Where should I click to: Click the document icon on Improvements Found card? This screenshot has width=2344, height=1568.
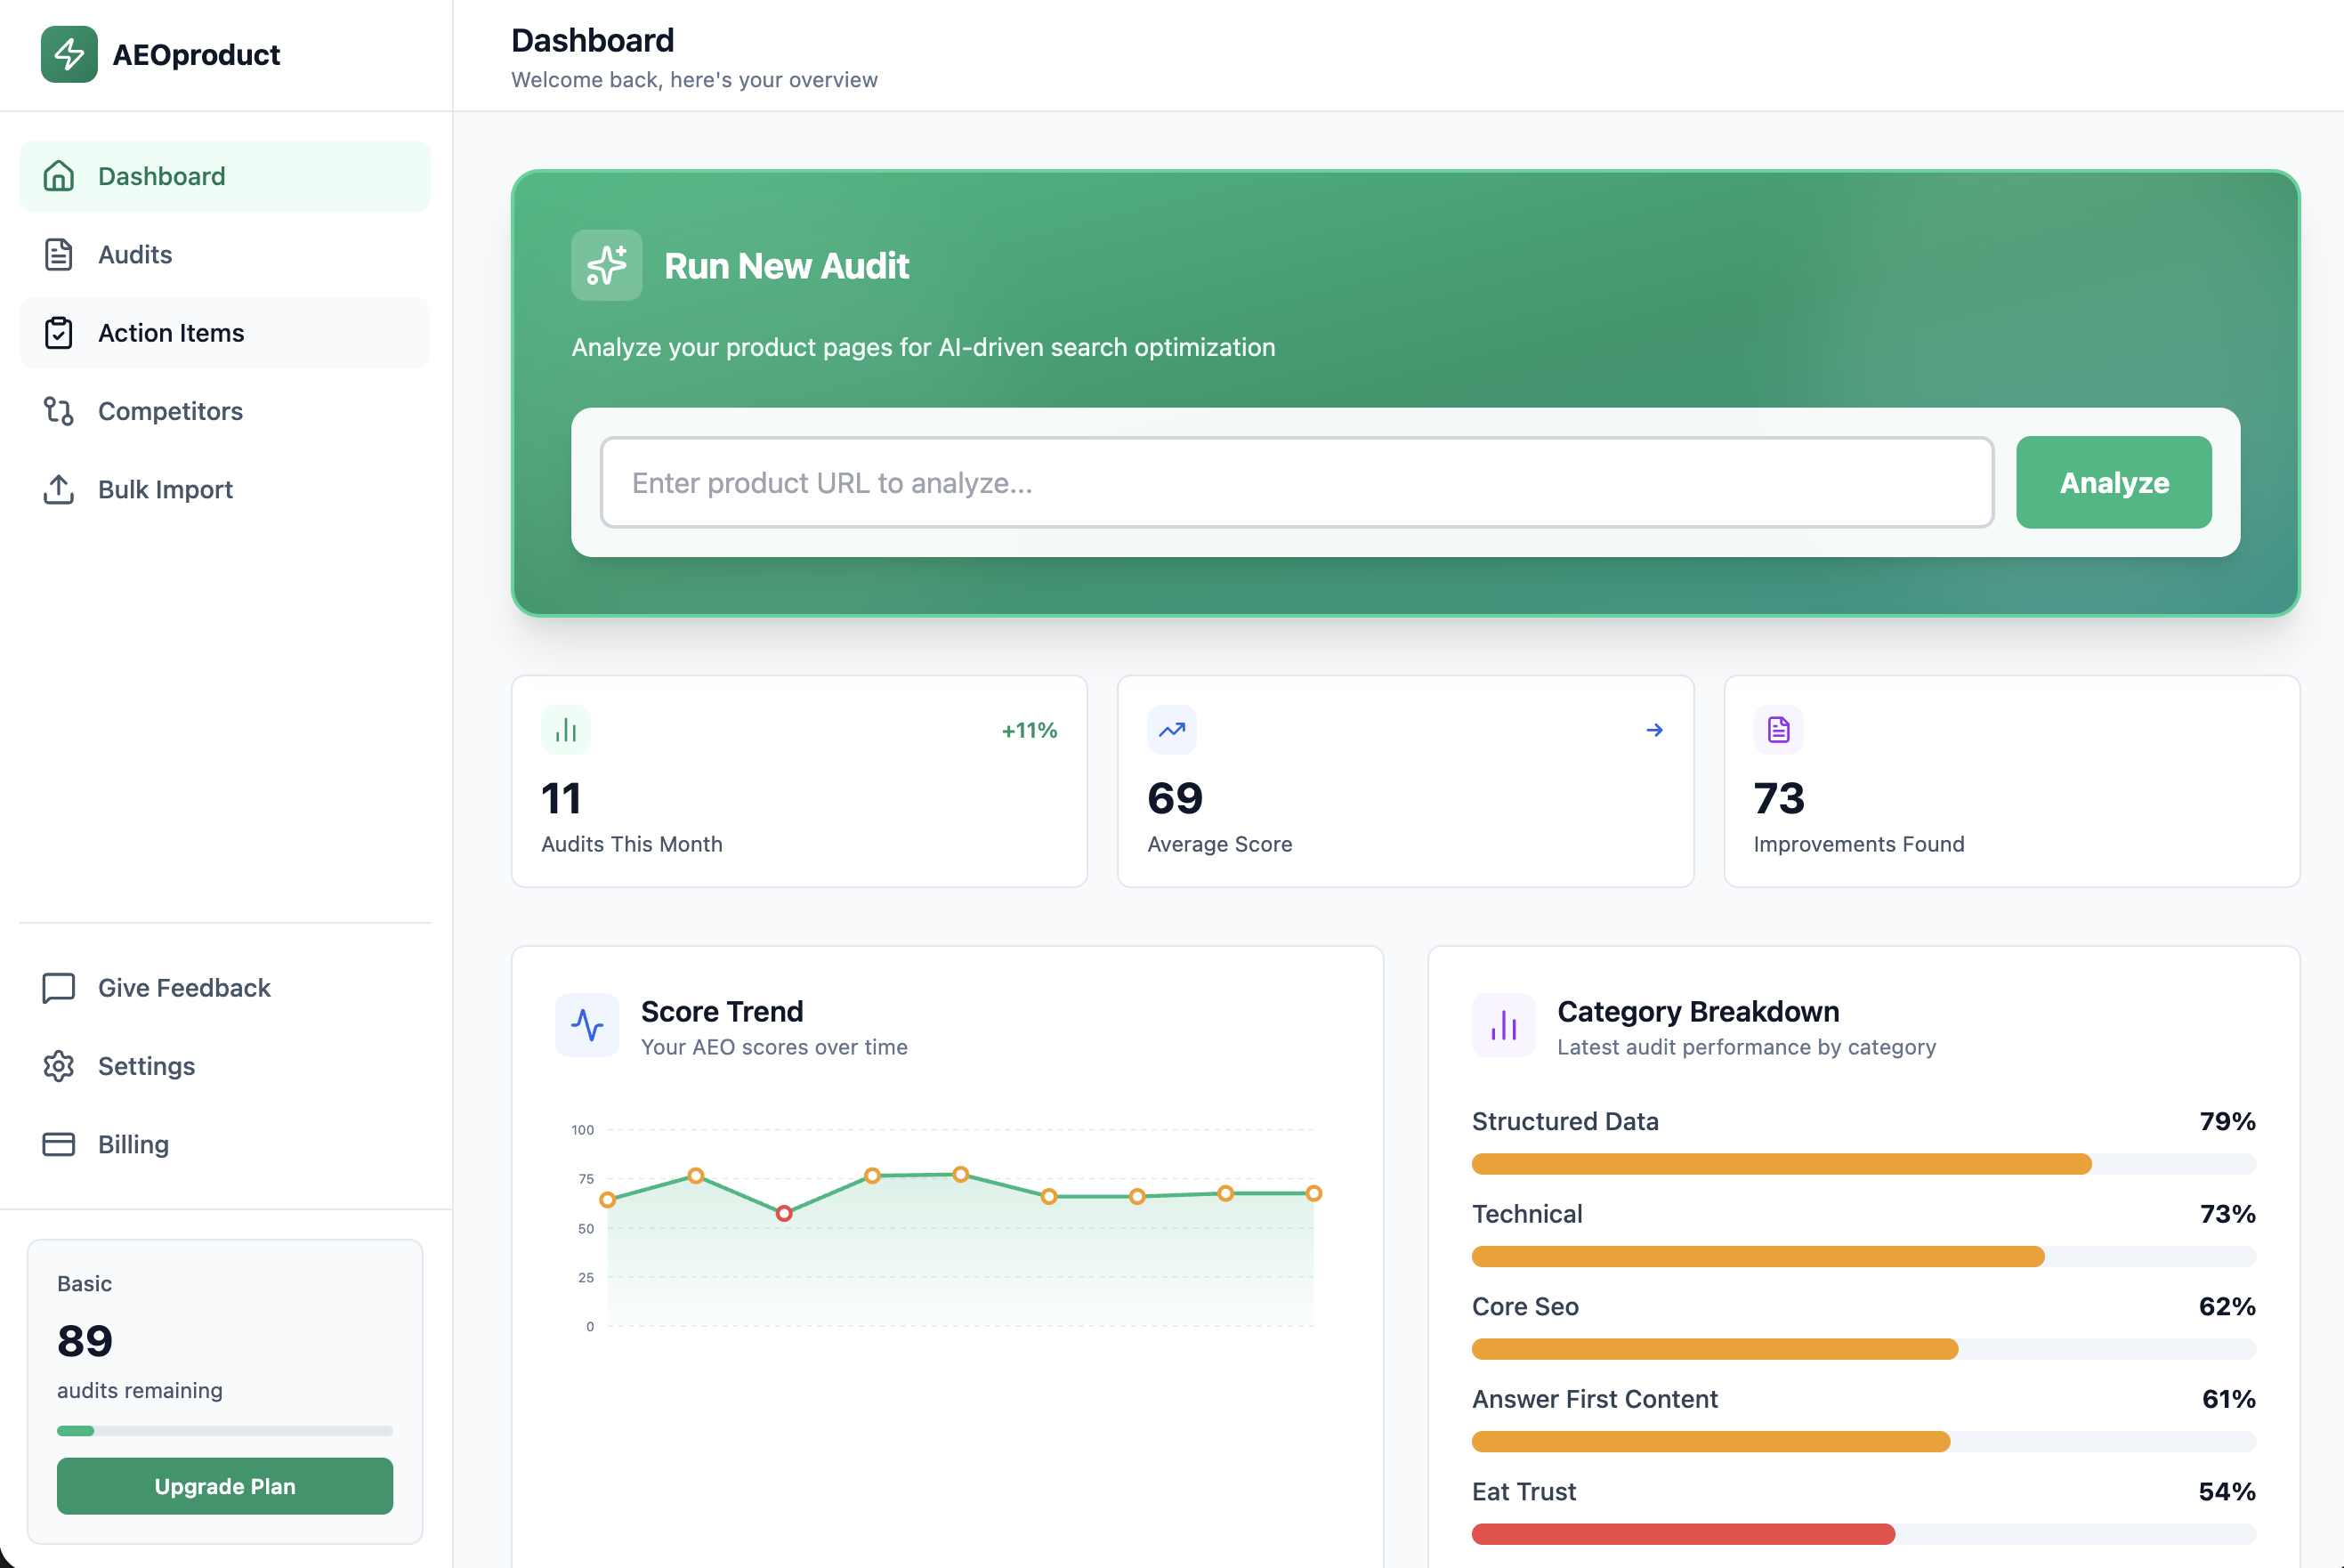click(x=1777, y=729)
